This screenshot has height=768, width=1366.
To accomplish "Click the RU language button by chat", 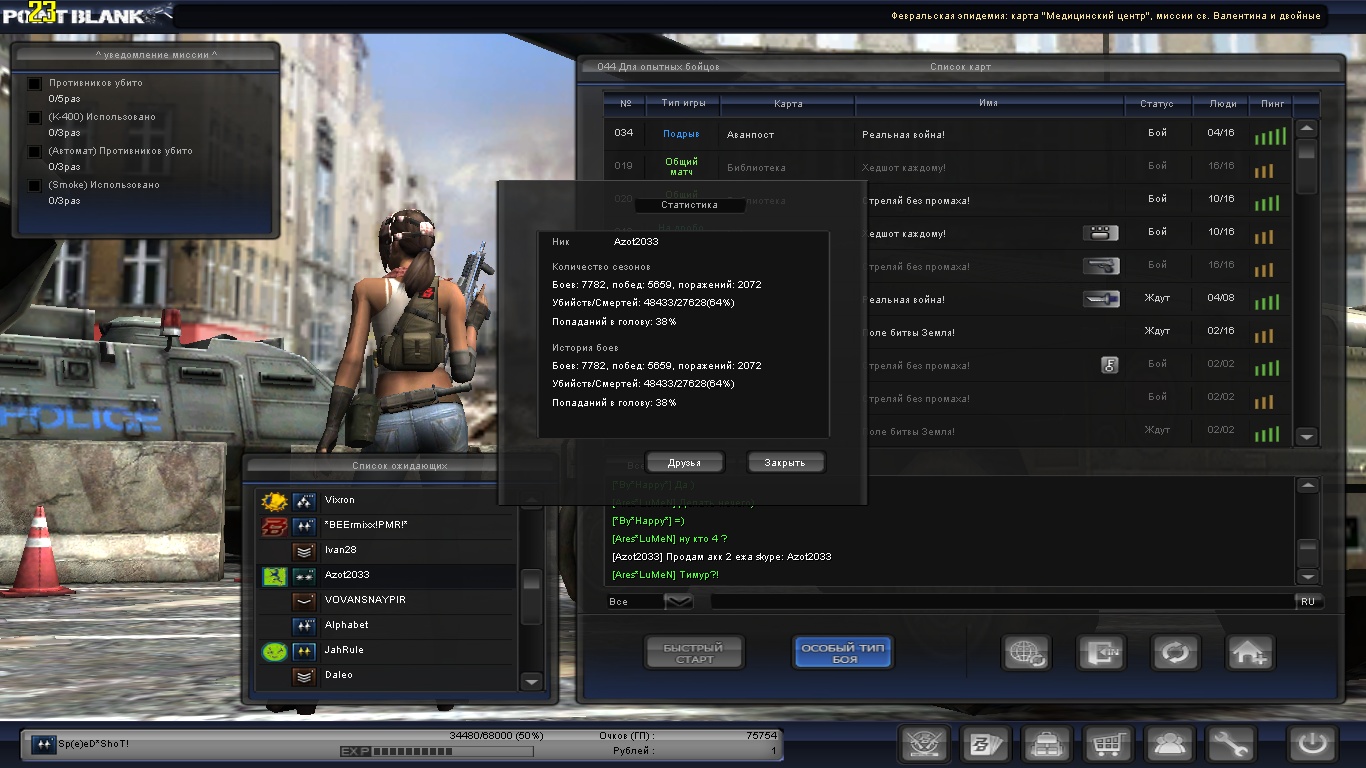I will pos(1308,602).
